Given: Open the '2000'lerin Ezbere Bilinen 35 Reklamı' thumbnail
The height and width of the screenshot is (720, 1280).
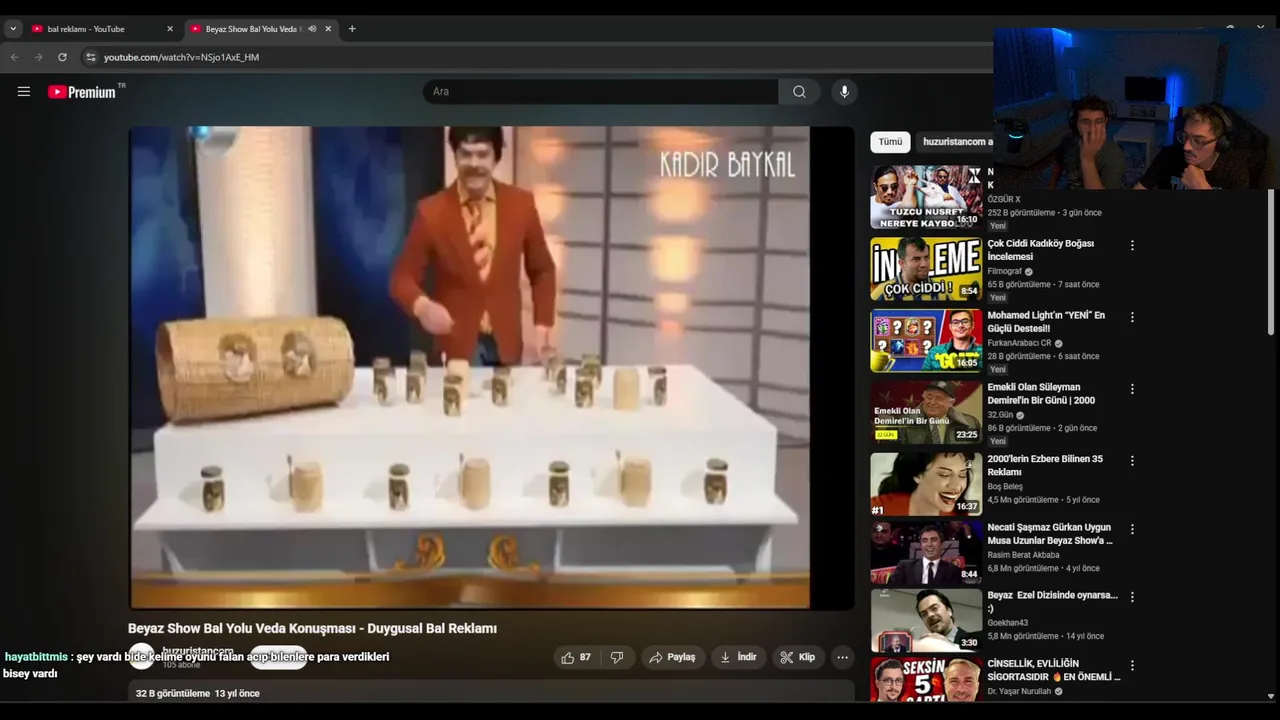Looking at the screenshot, I should click(926, 485).
